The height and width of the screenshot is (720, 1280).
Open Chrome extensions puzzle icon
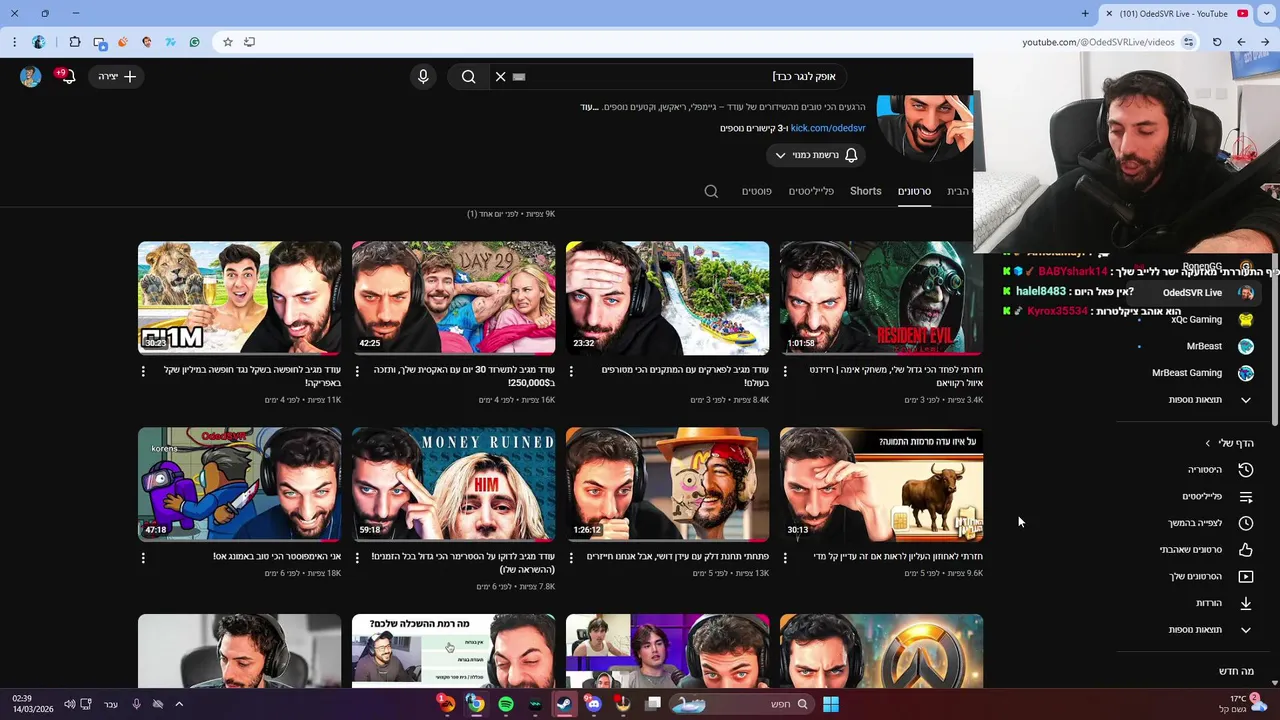[x=75, y=42]
